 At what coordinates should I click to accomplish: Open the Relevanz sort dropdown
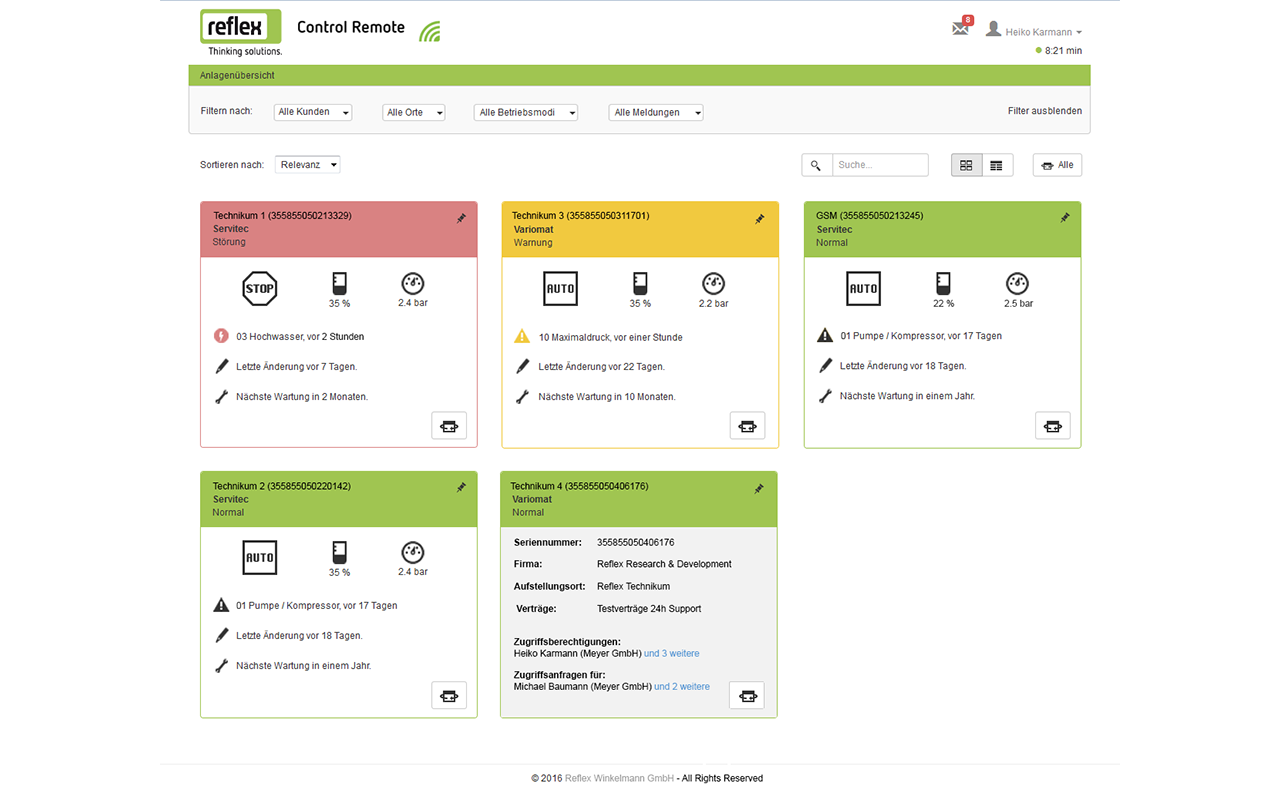coord(307,165)
